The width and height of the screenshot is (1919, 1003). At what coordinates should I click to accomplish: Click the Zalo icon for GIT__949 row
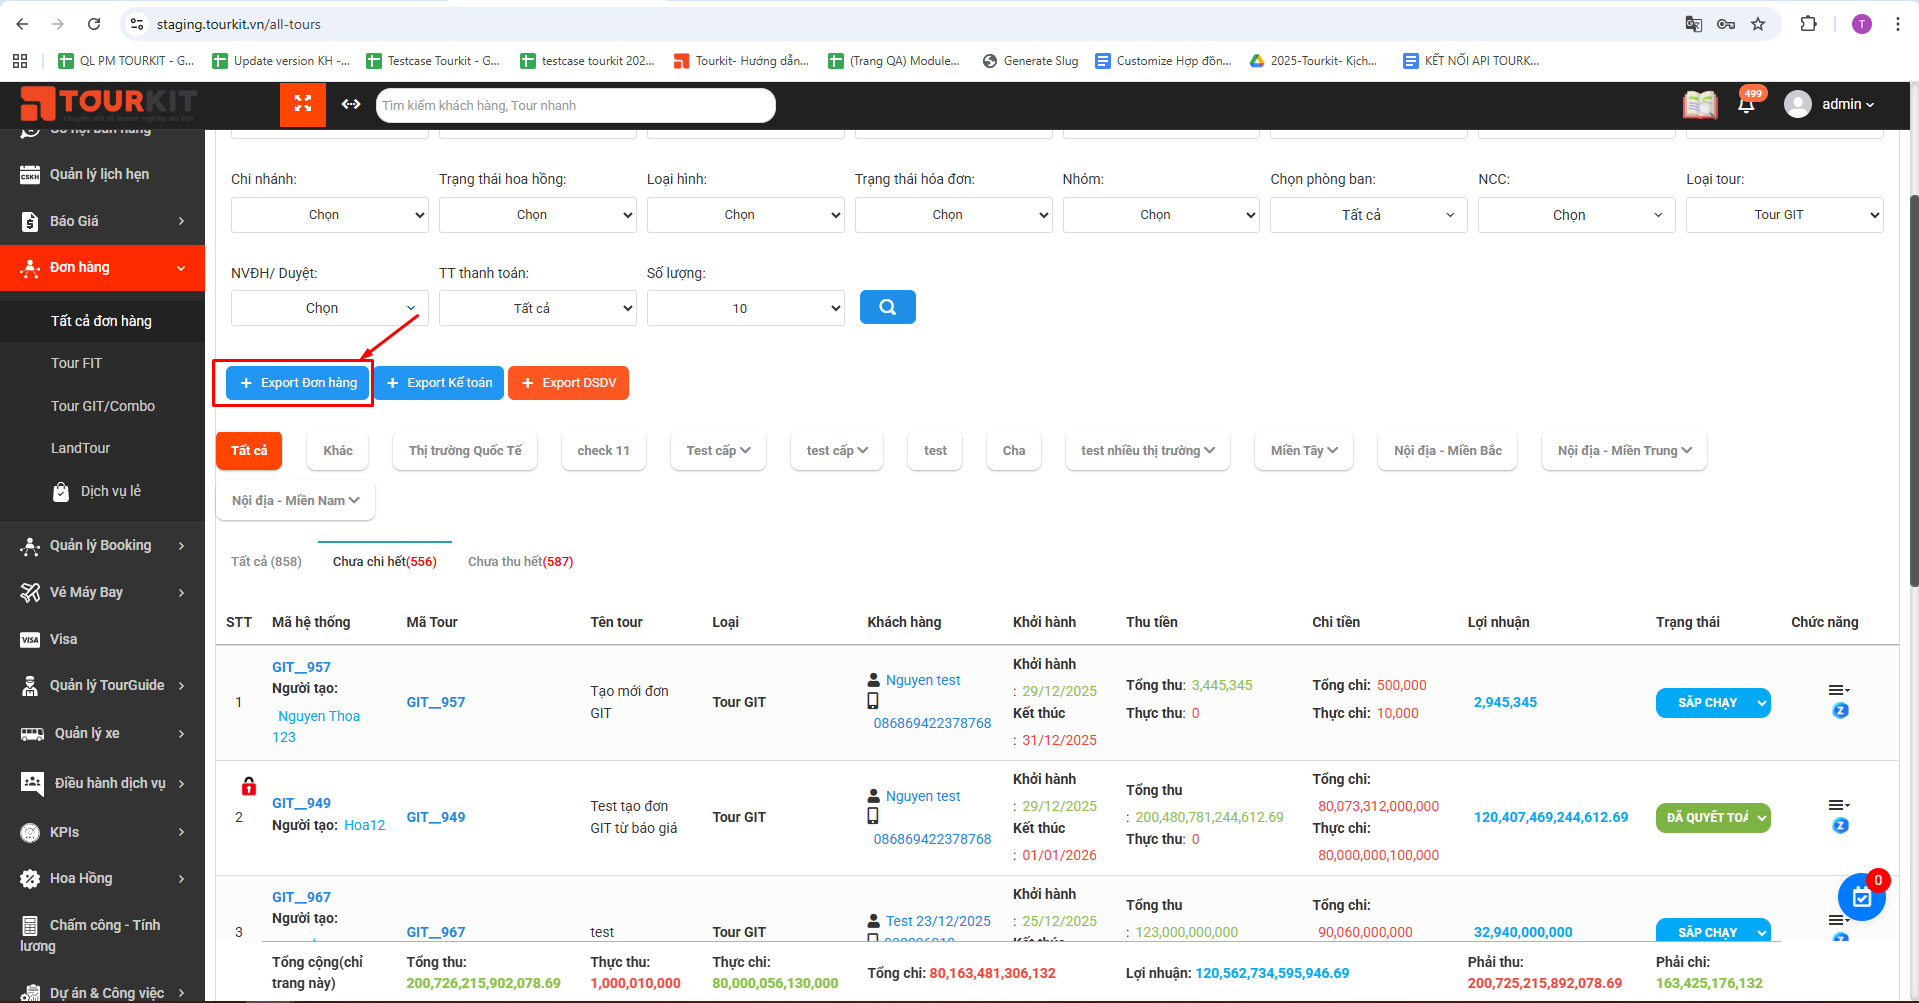1840,826
